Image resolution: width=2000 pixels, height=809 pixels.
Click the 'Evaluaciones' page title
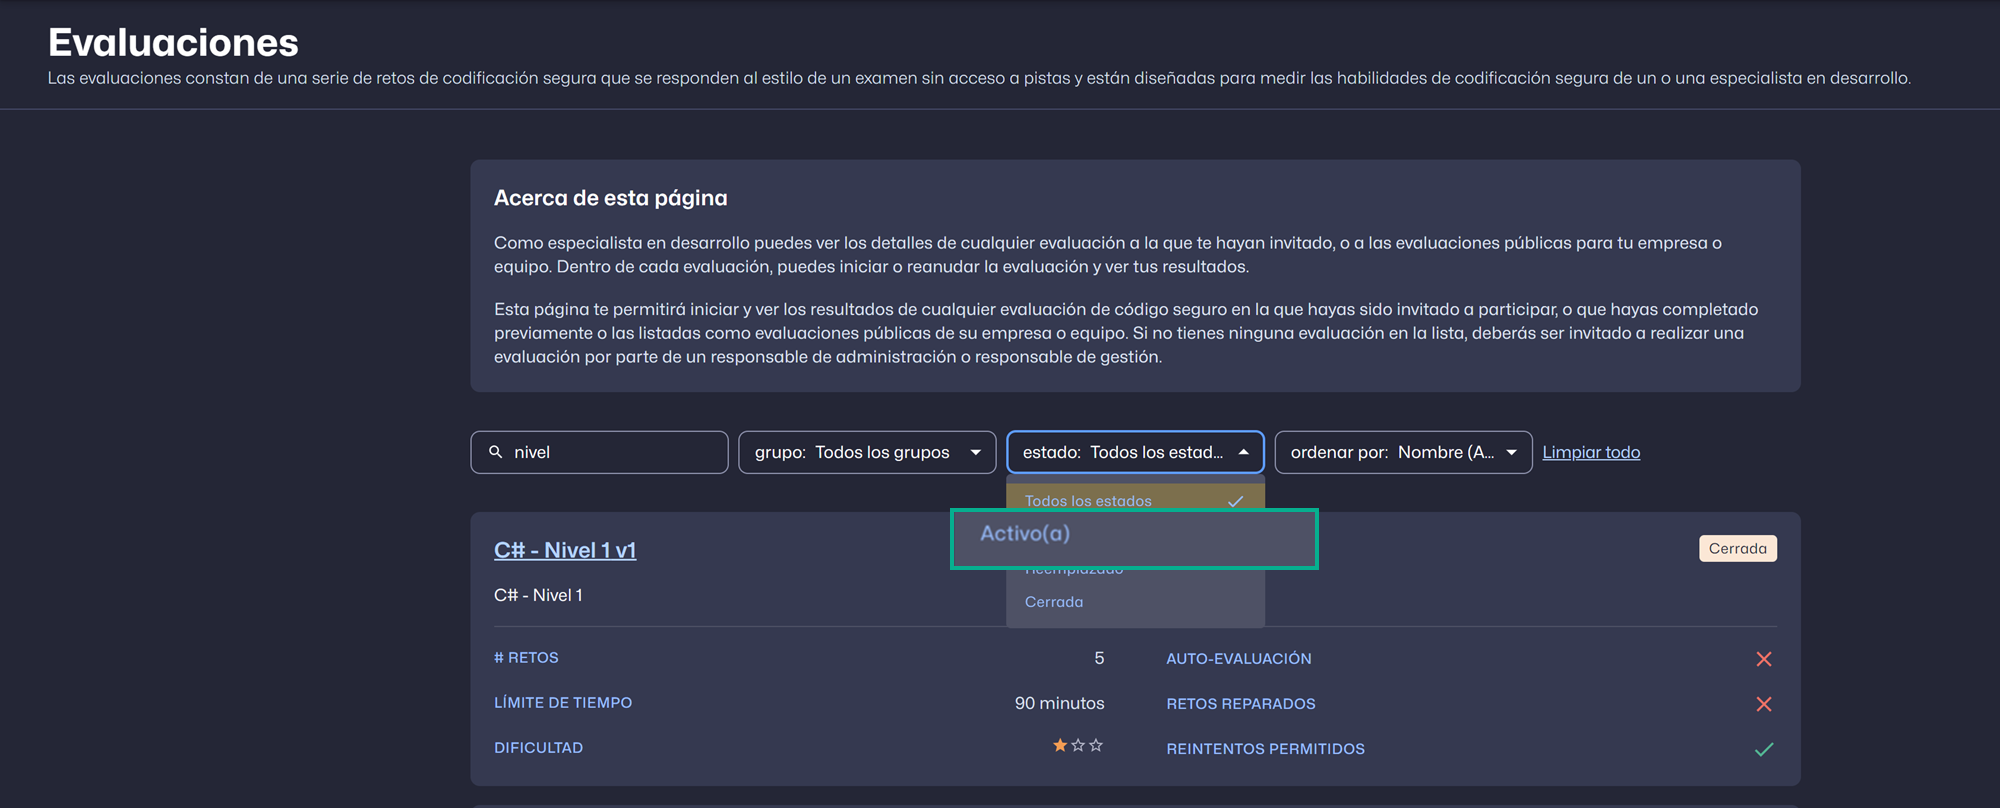(x=173, y=43)
